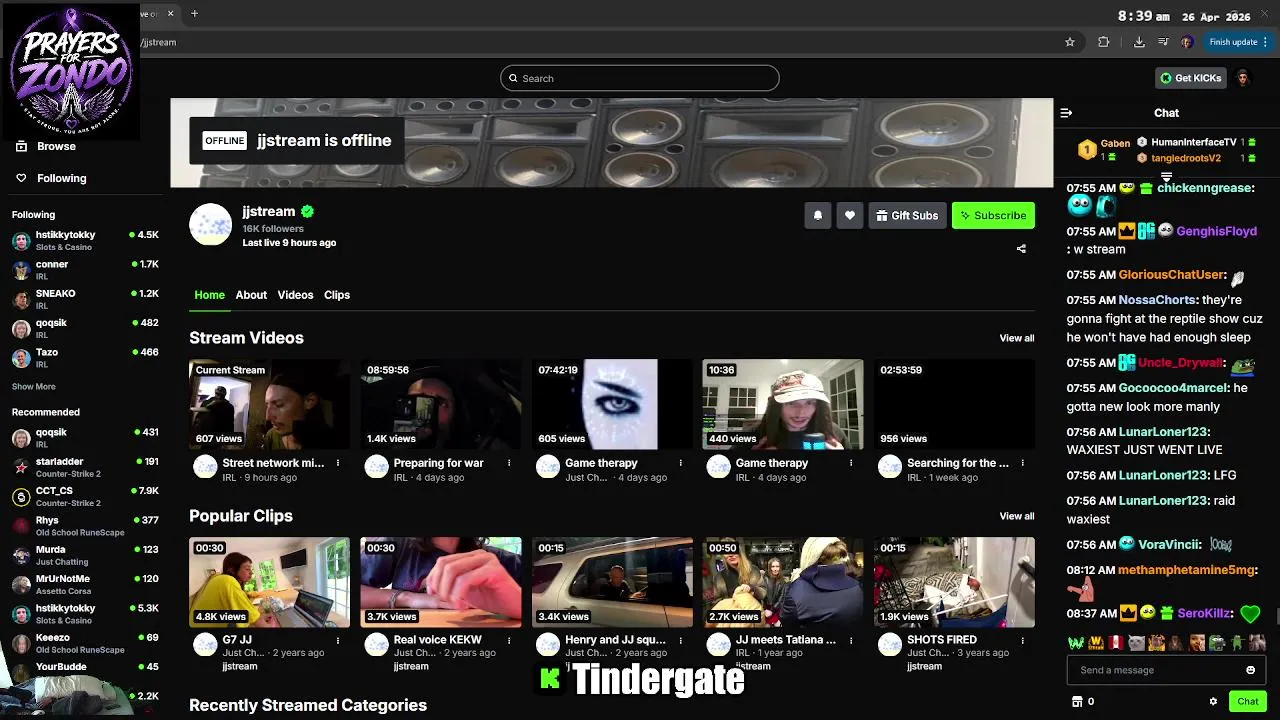The image size is (1280, 720).
Task: Insert the white cat emote
Action: pos(1136,643)
